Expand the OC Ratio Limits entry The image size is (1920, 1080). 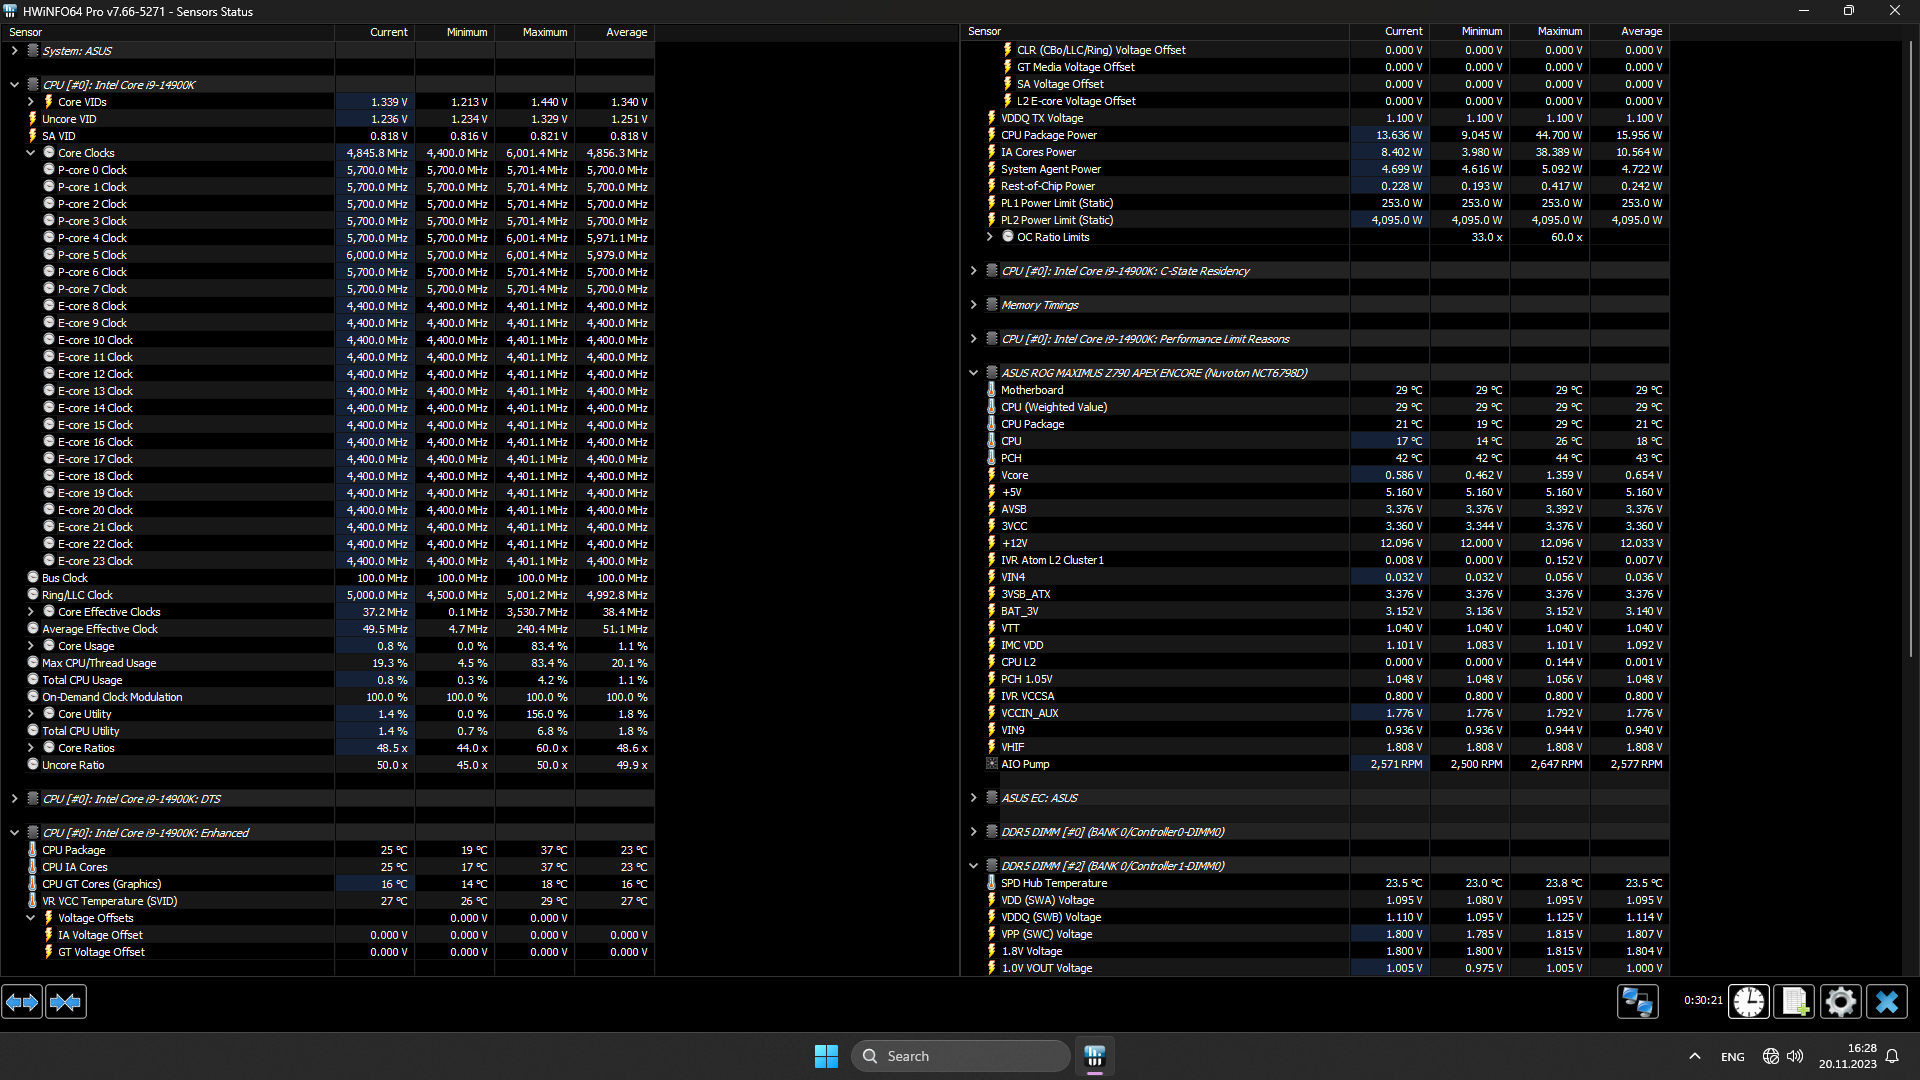pyautogui.click(x=989, y=237)
